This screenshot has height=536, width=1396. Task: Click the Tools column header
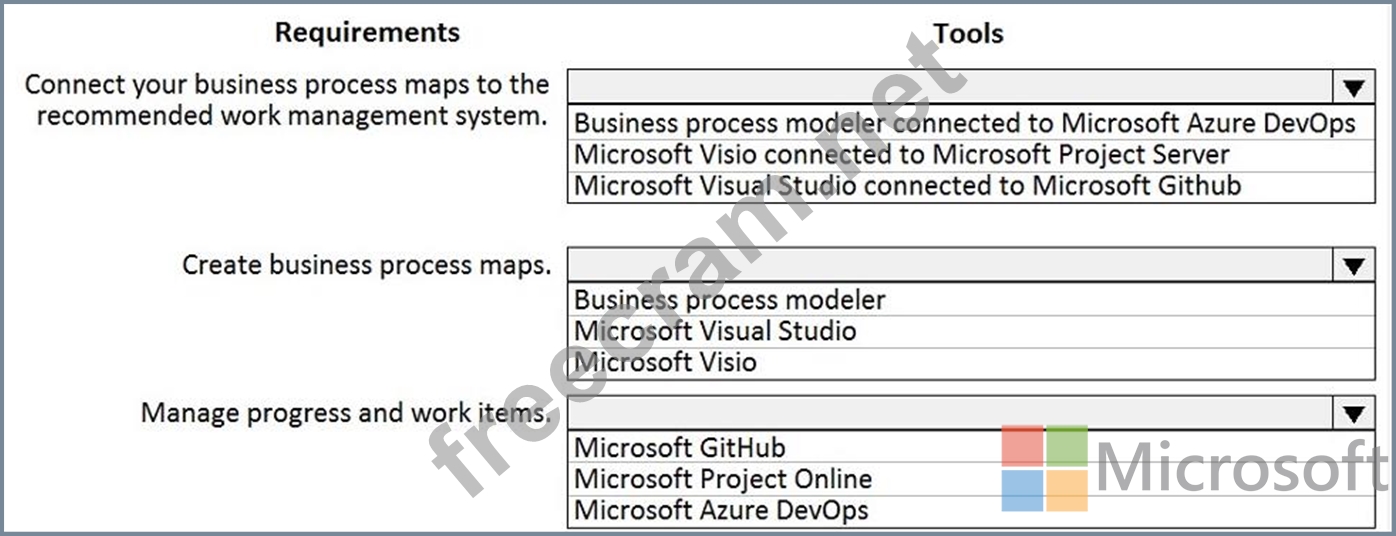pos(968,34)
